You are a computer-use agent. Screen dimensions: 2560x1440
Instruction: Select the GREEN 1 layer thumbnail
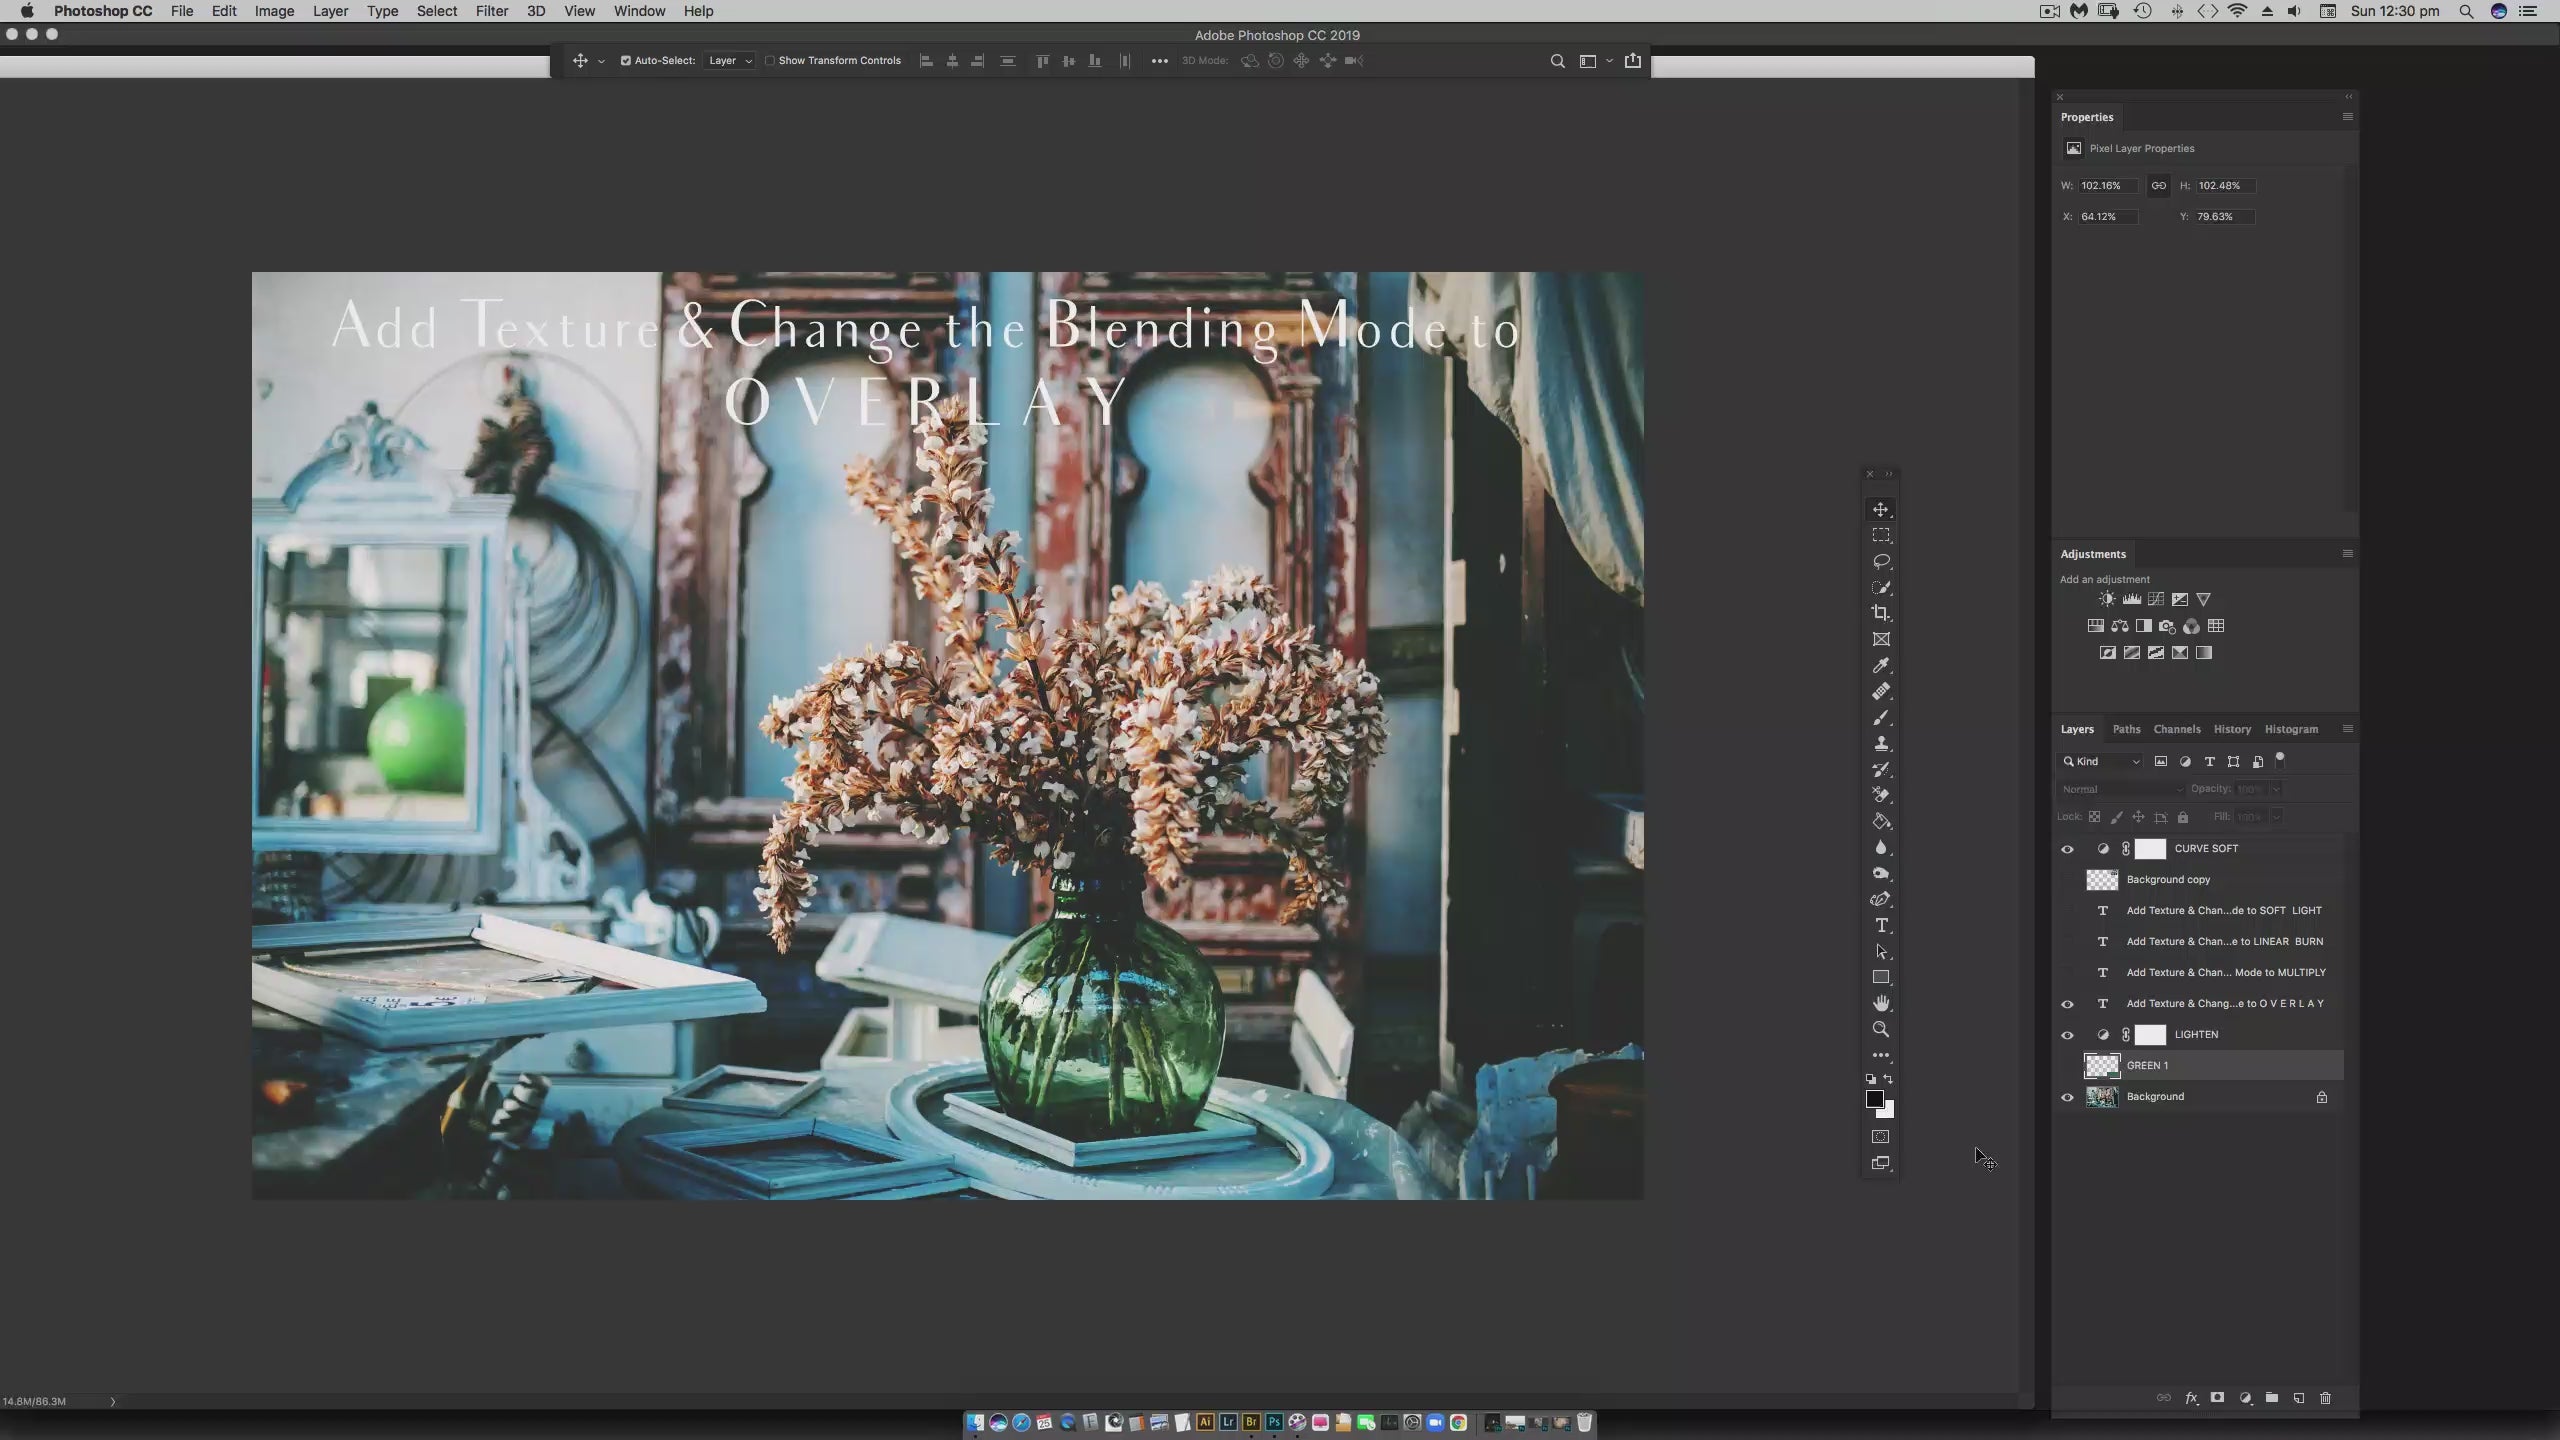[x=2101, y=1066]
